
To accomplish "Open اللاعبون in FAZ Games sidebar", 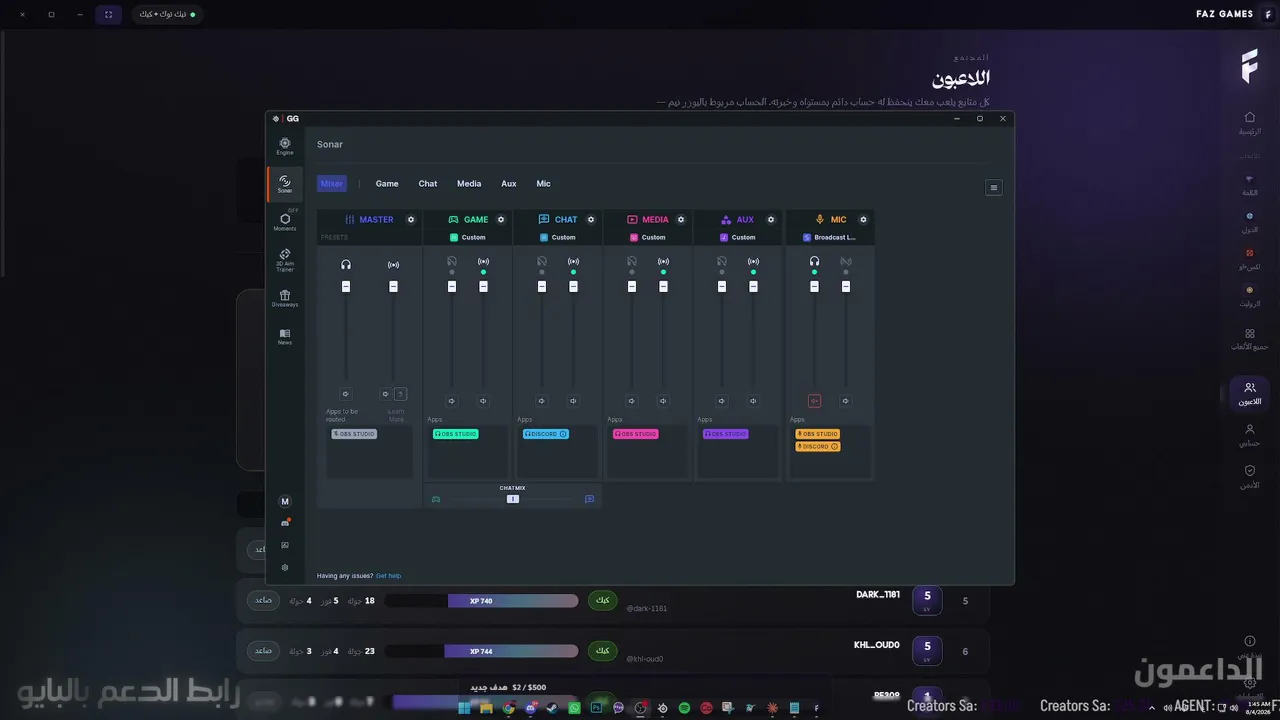I will tap(1250, 394).
